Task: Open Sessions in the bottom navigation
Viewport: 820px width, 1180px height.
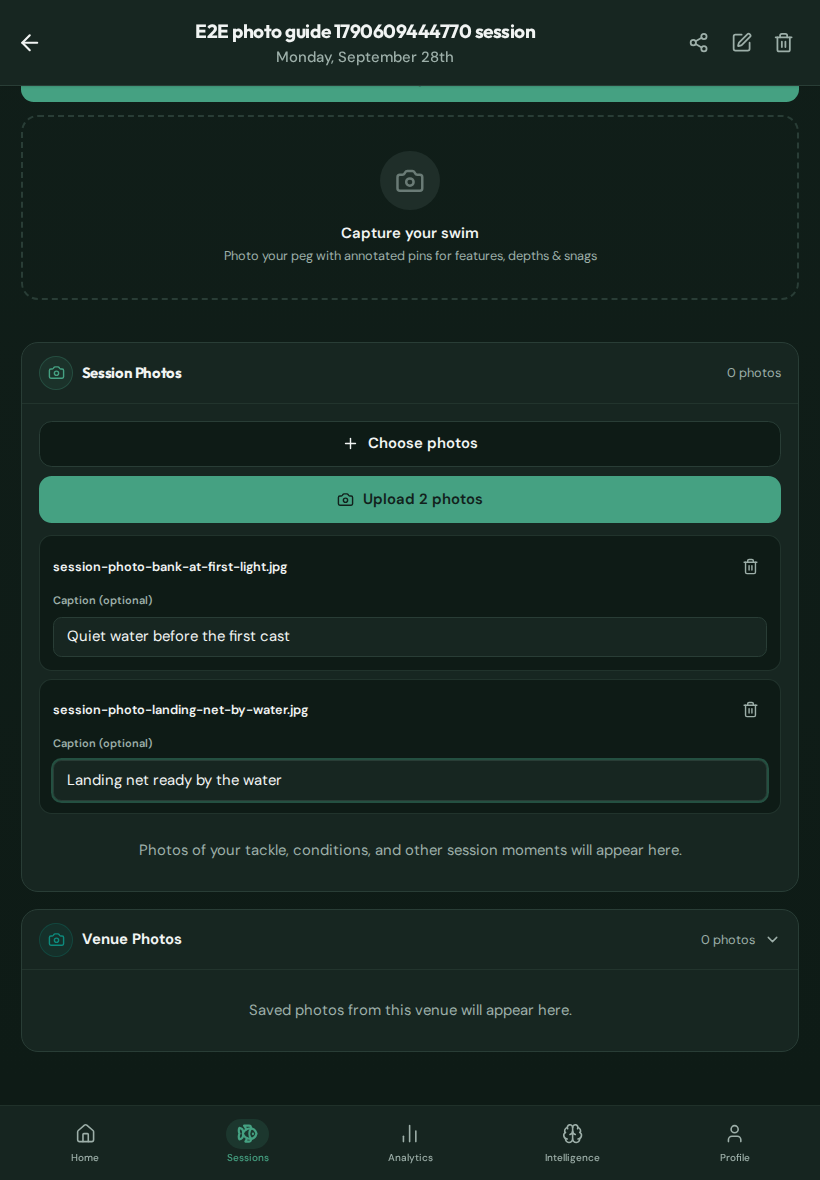Action: pyautogui.click(x=248, y=1142)
